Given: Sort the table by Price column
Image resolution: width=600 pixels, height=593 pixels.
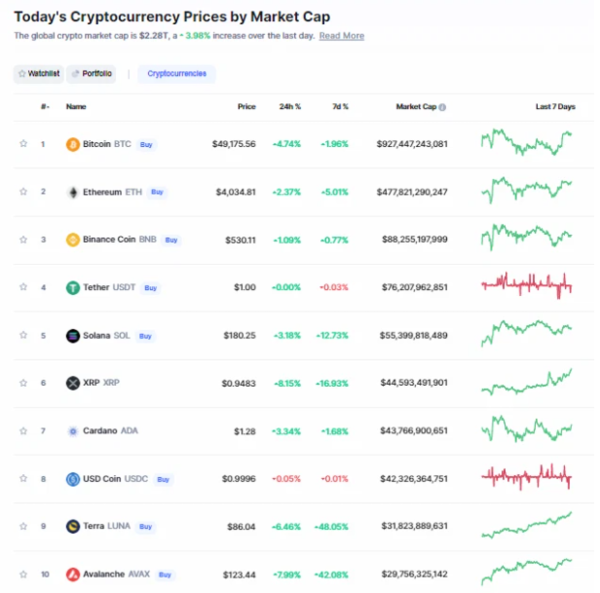Looking at the screenshot, I should [x=246, y=106].
